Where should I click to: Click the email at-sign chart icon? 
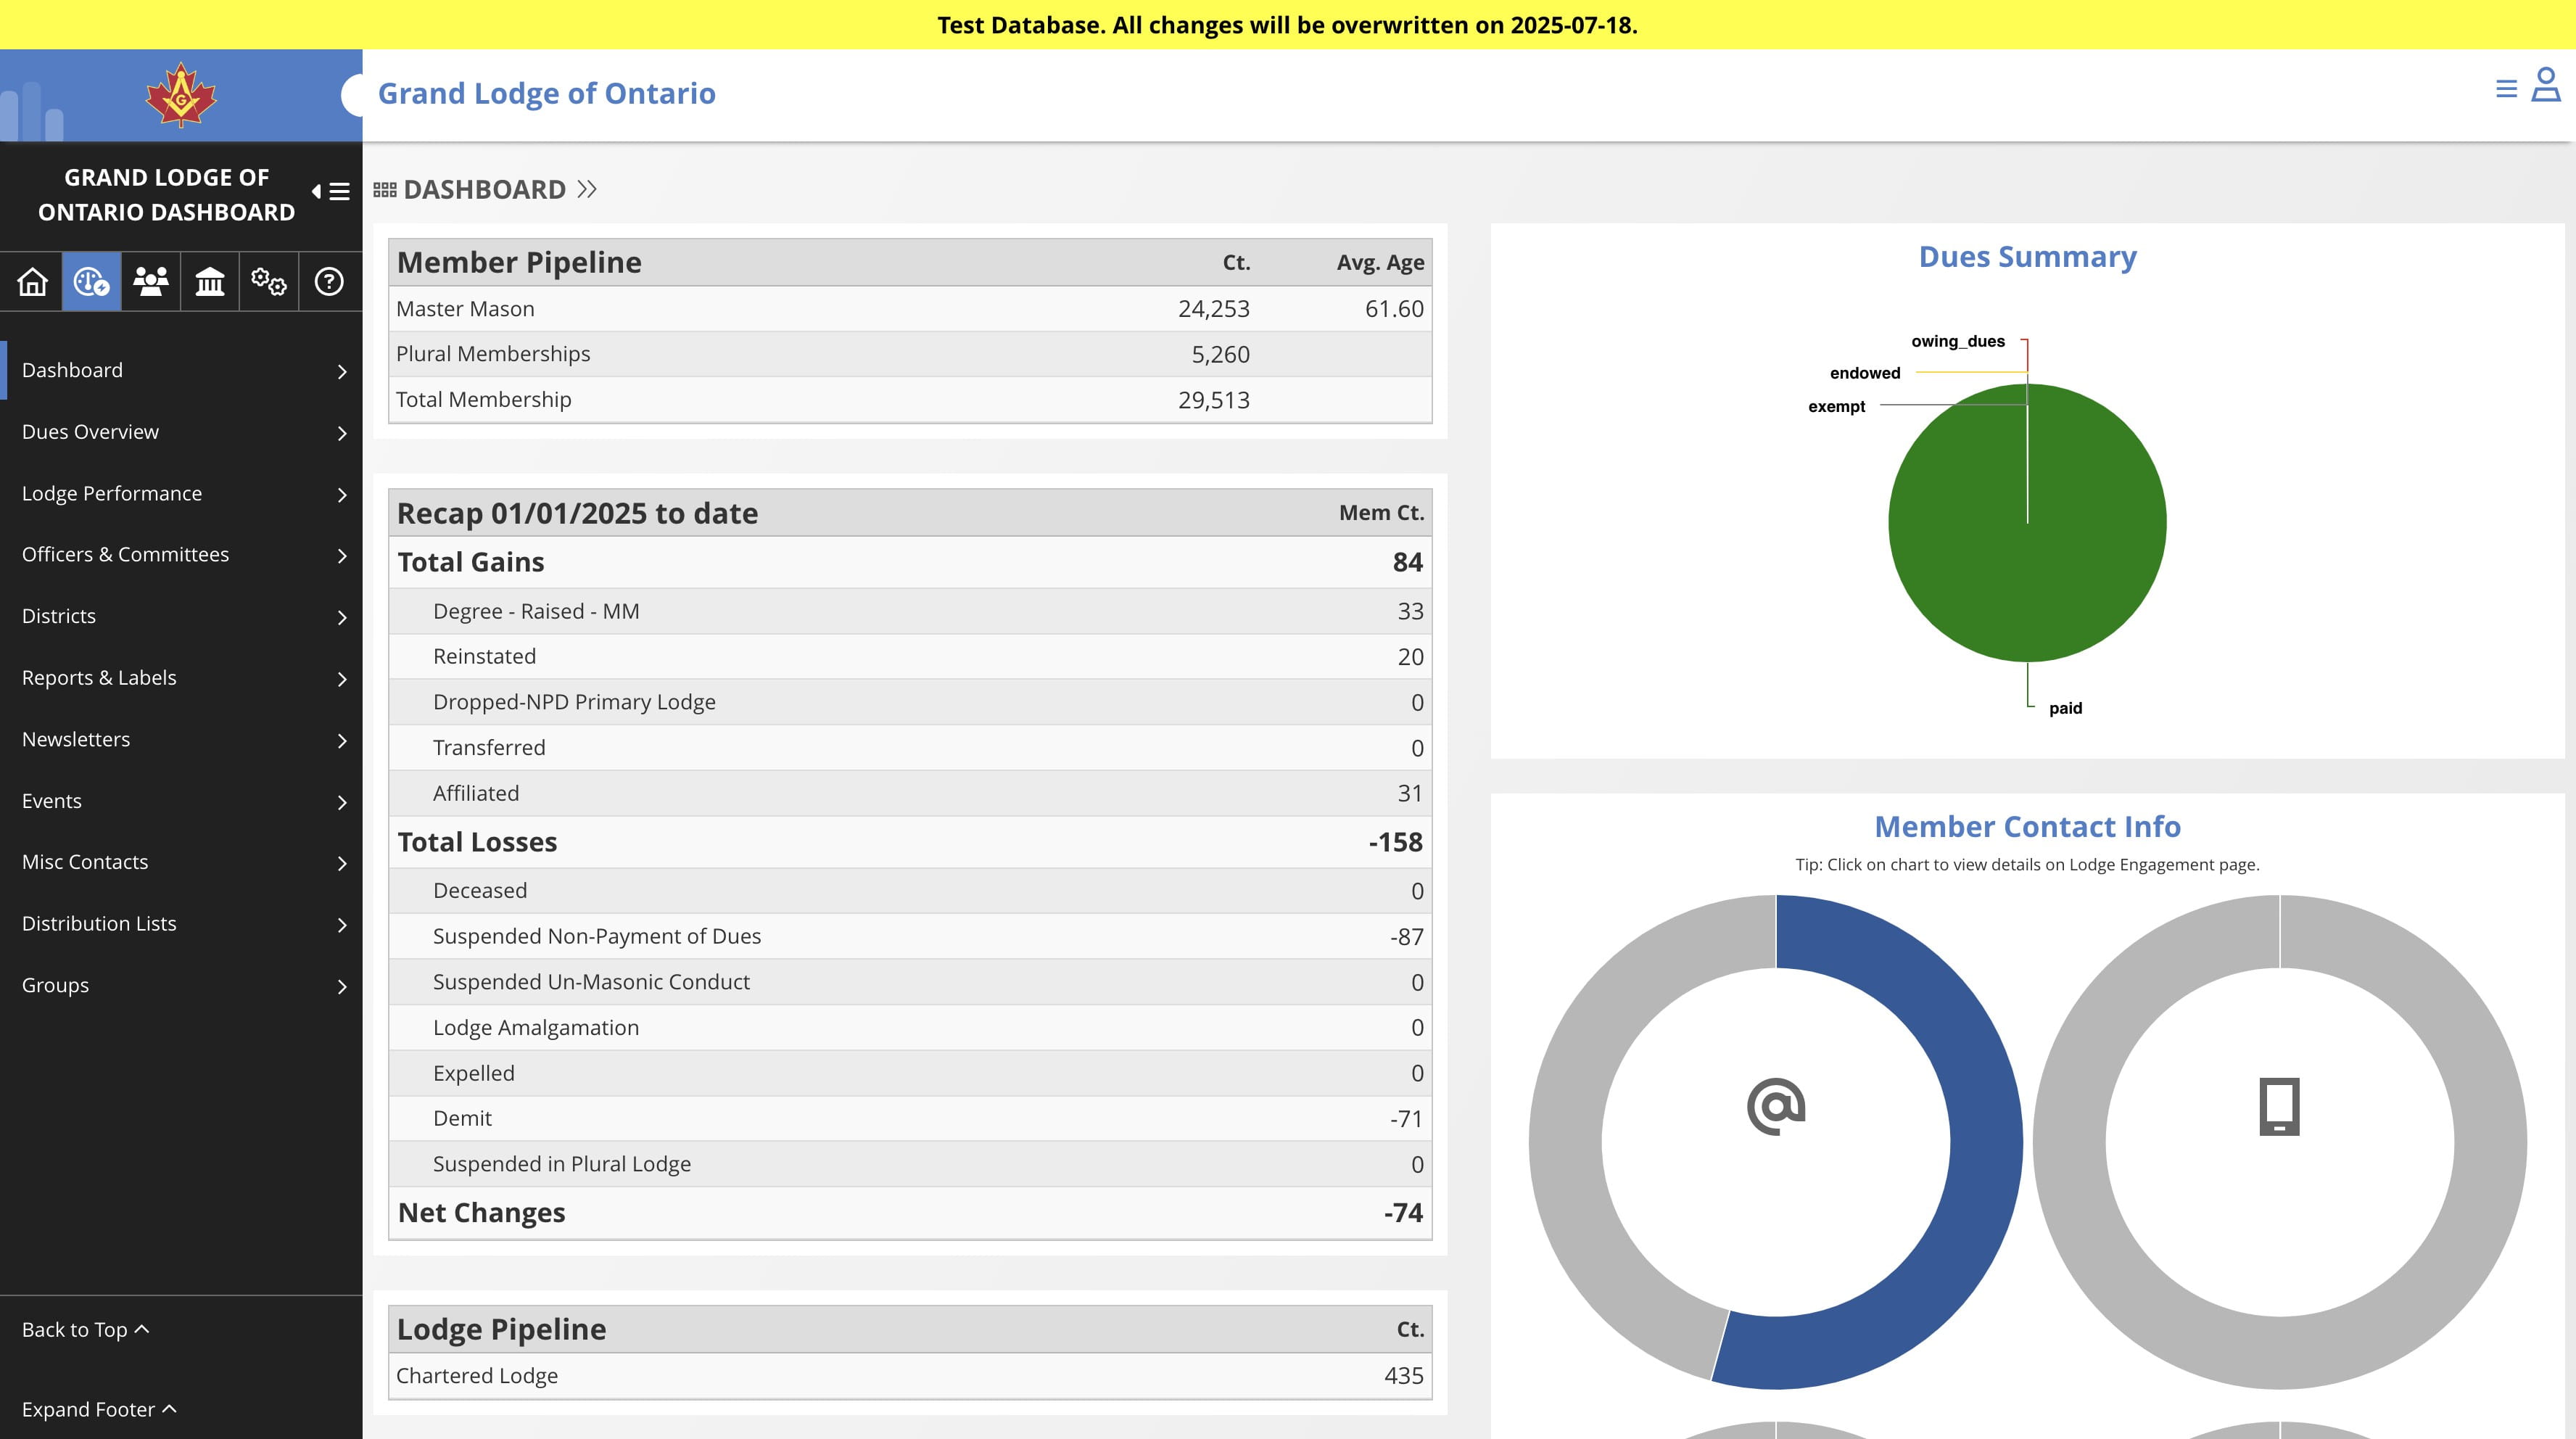tap(1775, 1106)
